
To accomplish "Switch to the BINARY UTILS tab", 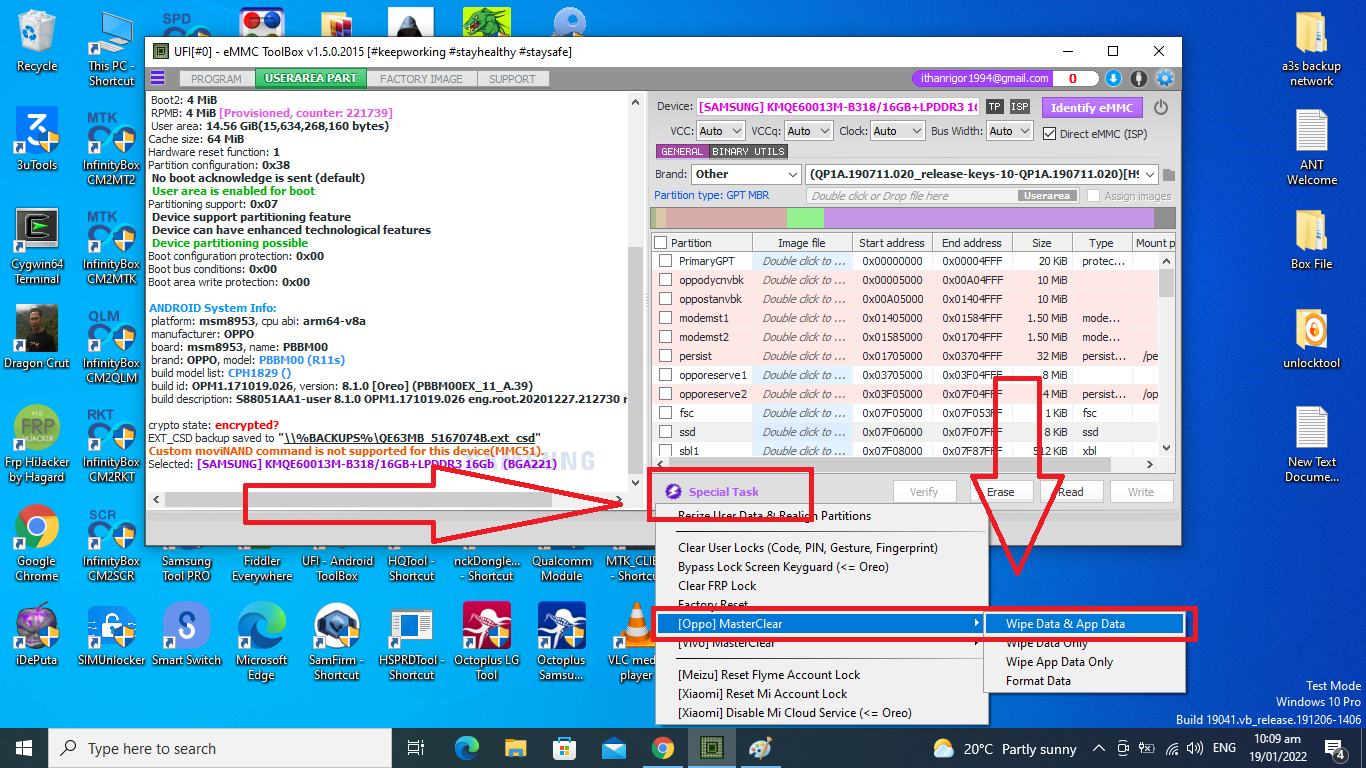I will (x=748, y=152).
